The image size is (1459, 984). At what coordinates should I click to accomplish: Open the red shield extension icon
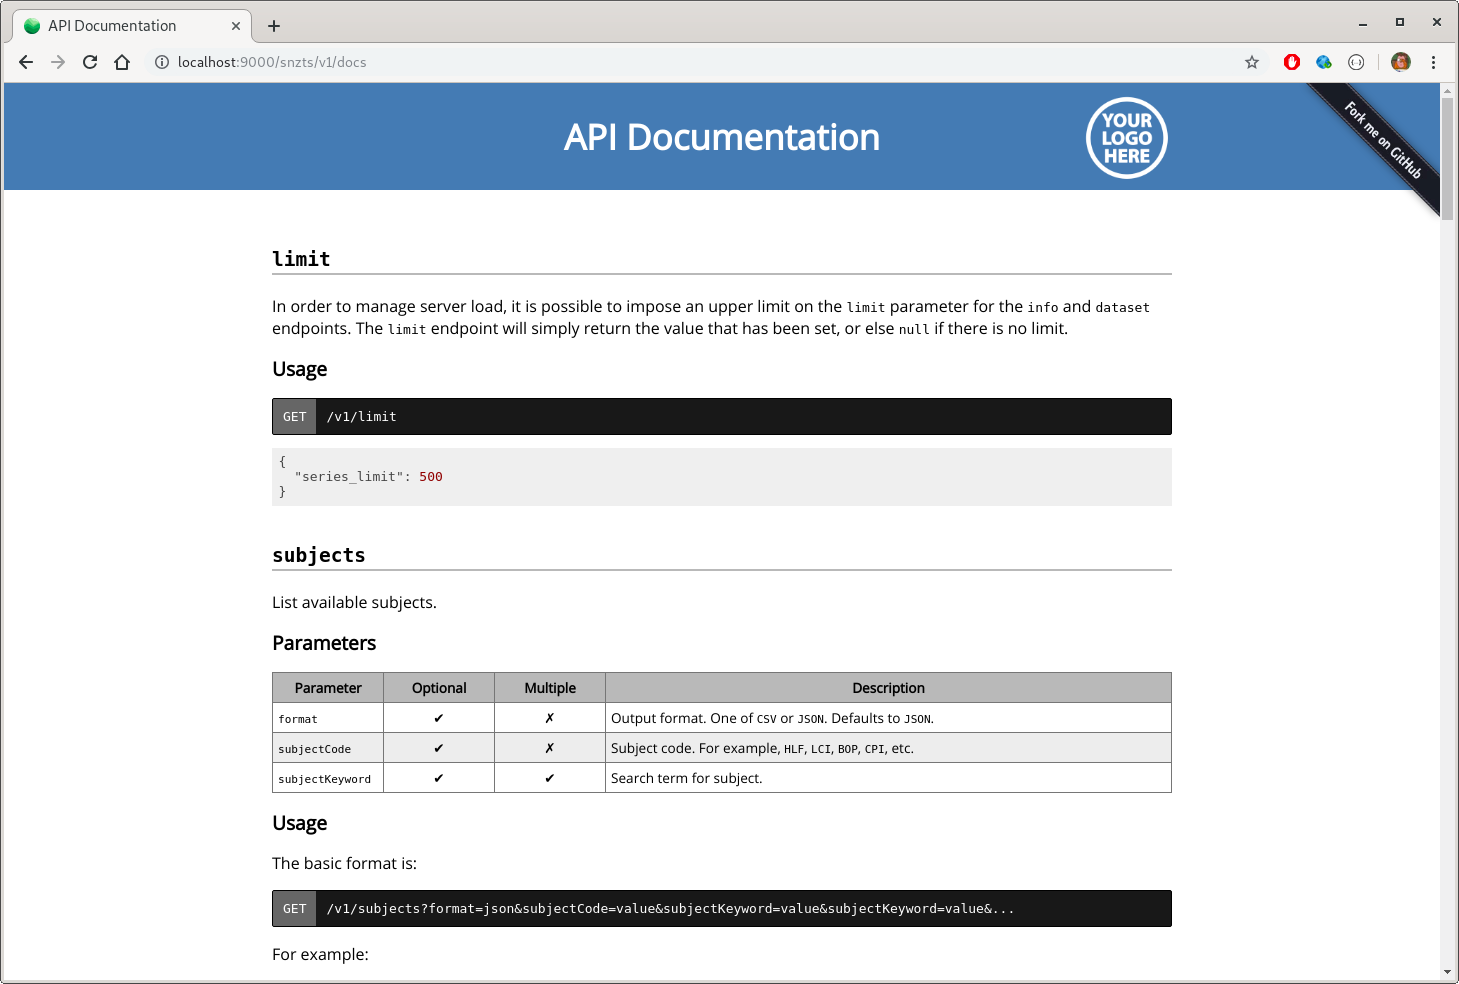click(1292, 62)
